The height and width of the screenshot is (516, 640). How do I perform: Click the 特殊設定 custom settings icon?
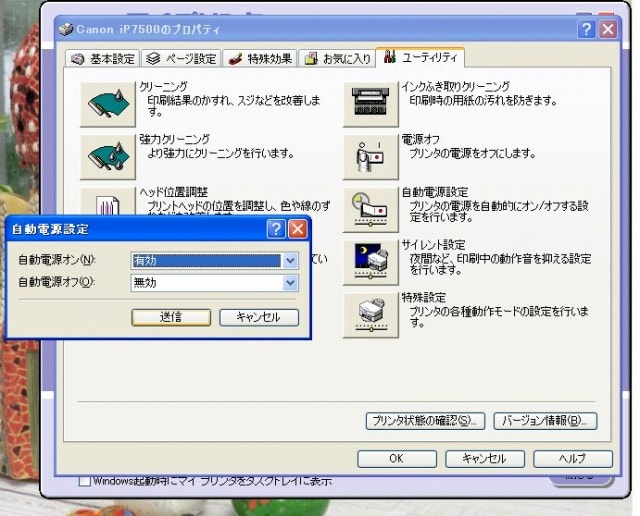370,315
